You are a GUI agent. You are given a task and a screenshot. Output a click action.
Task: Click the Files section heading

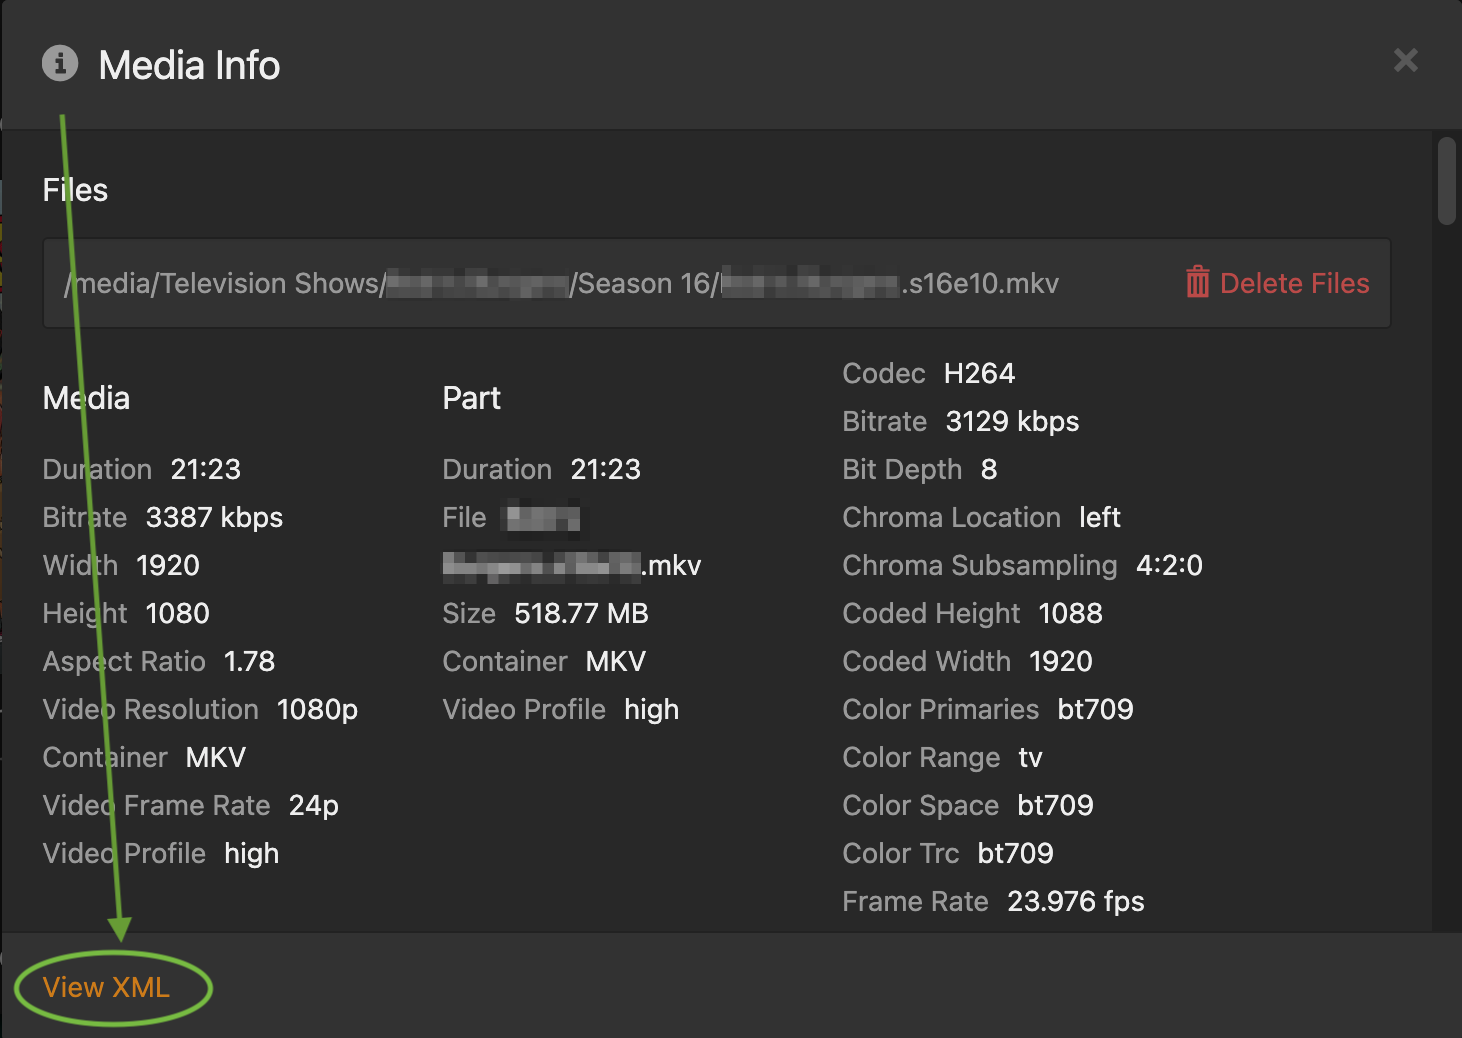(74, 190)
